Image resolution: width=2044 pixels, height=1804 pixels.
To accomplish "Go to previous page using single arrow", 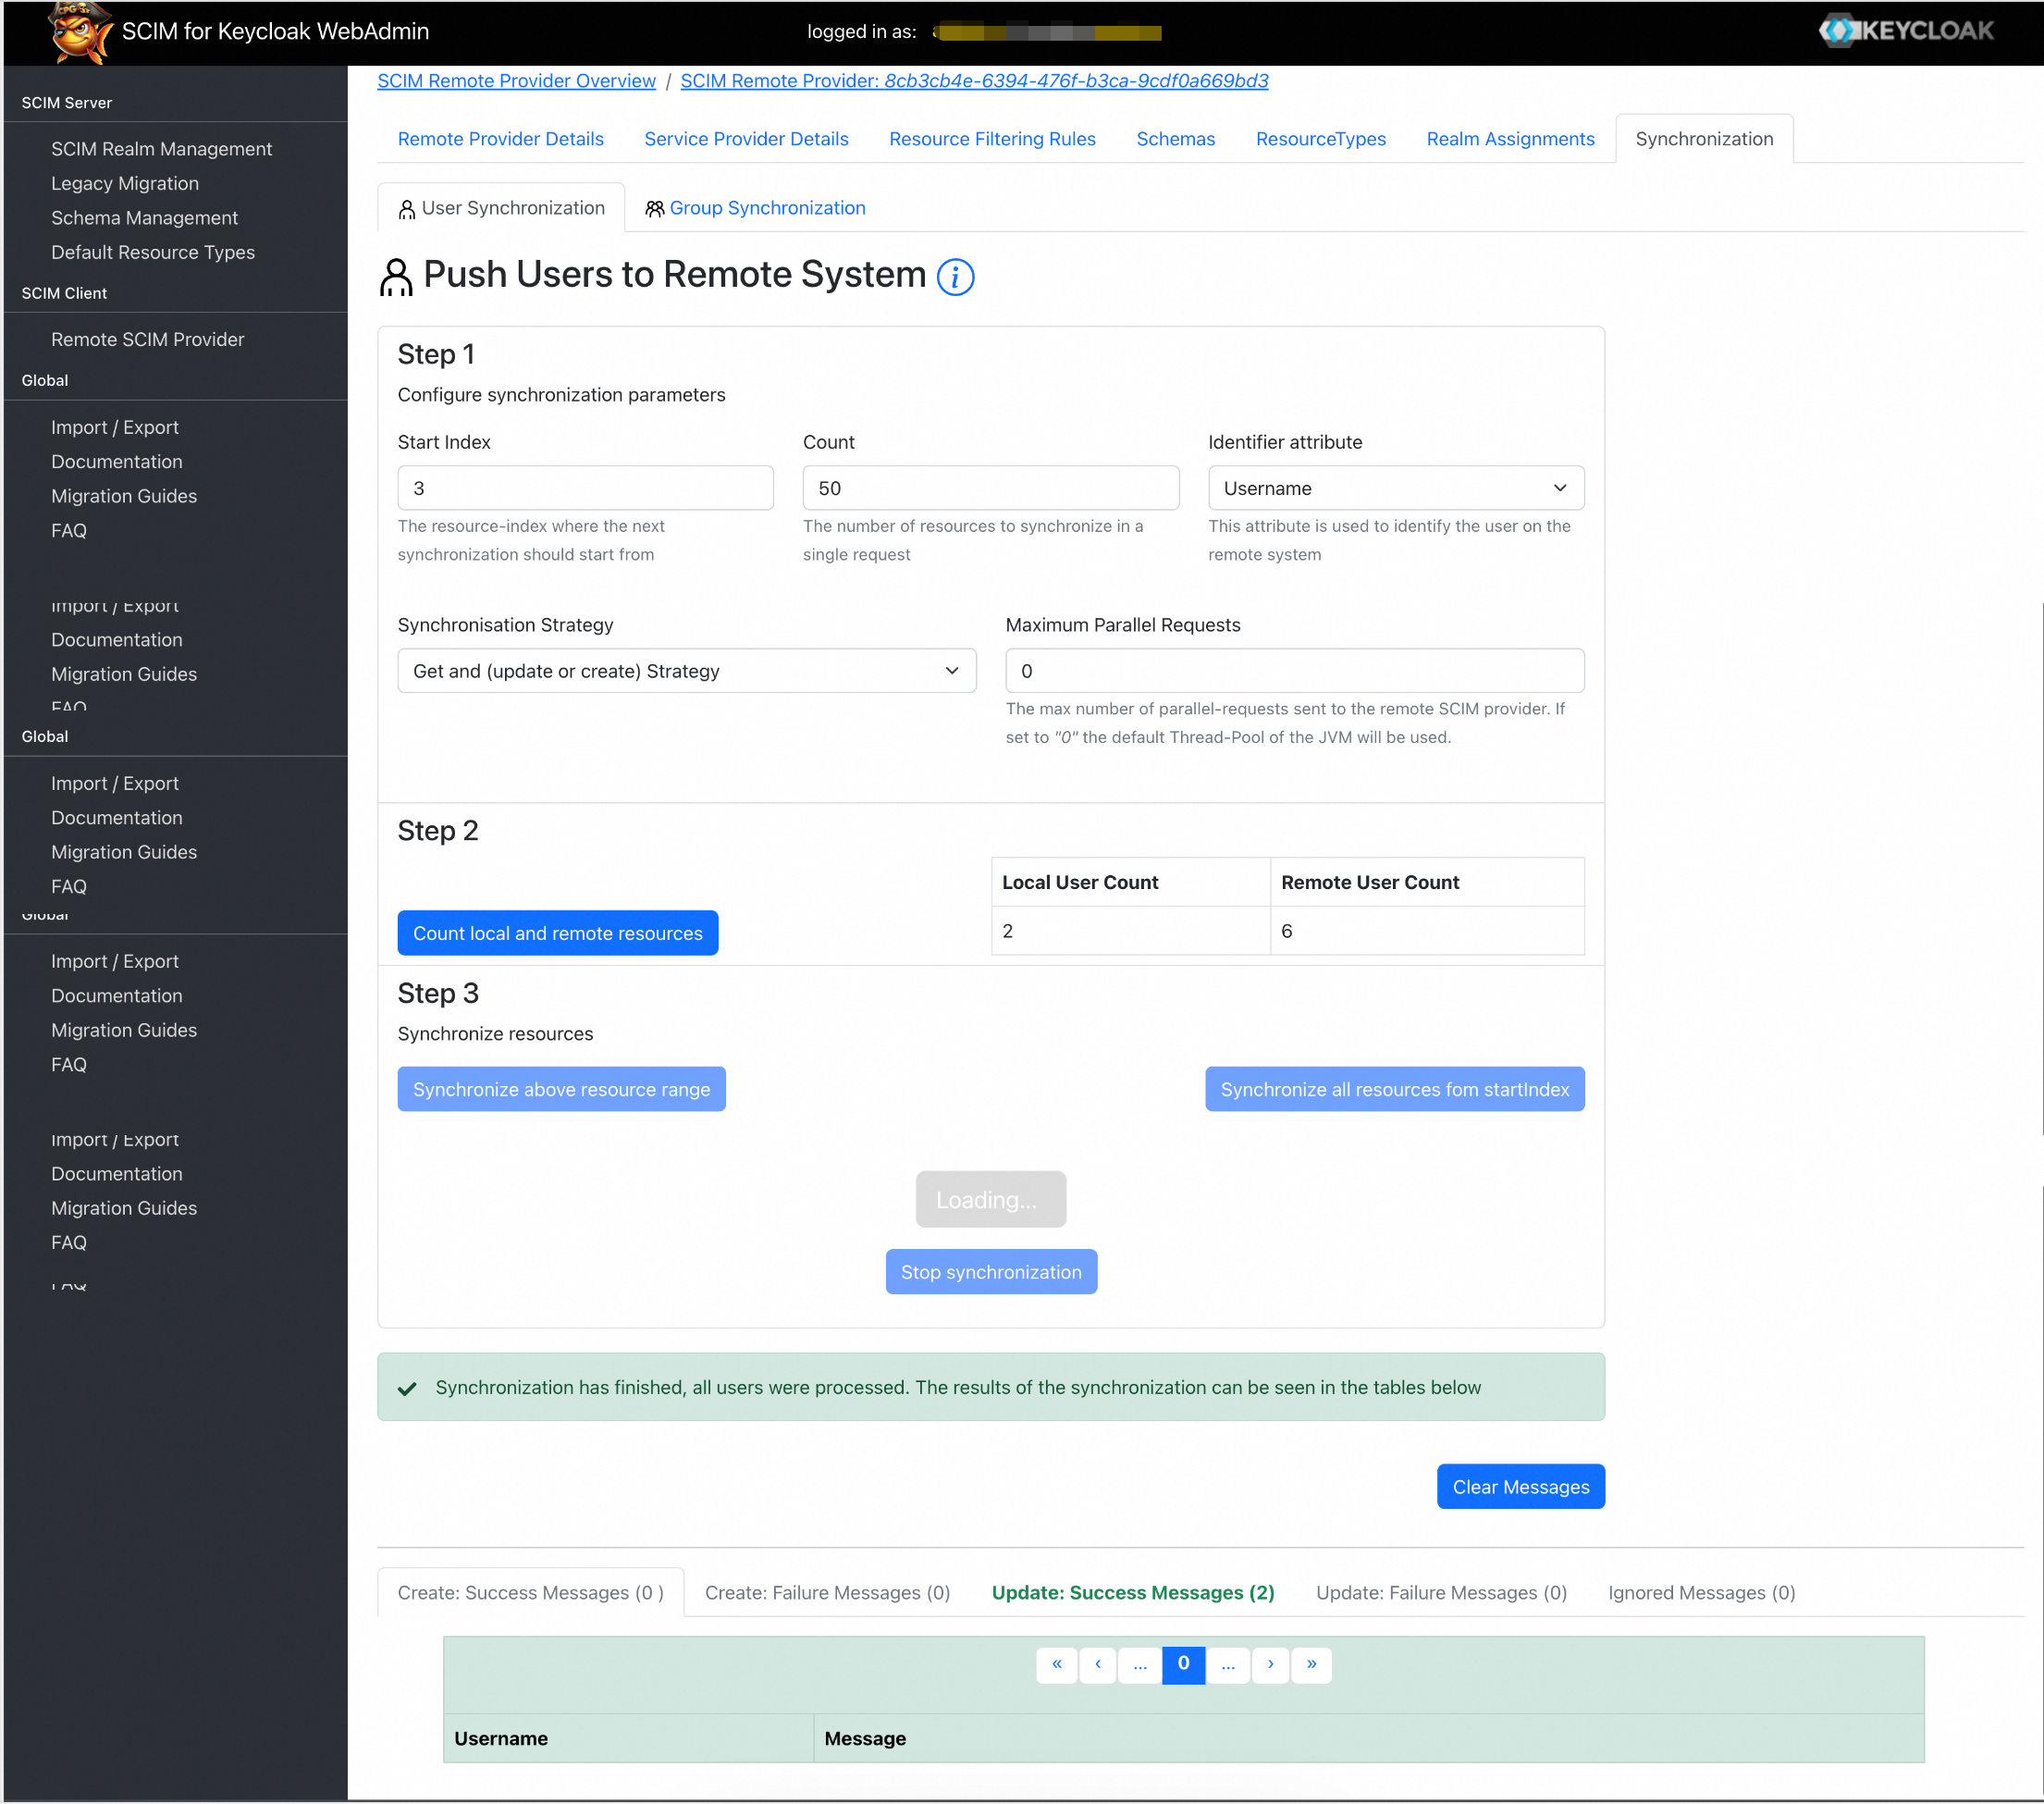I will 1097,1664.
